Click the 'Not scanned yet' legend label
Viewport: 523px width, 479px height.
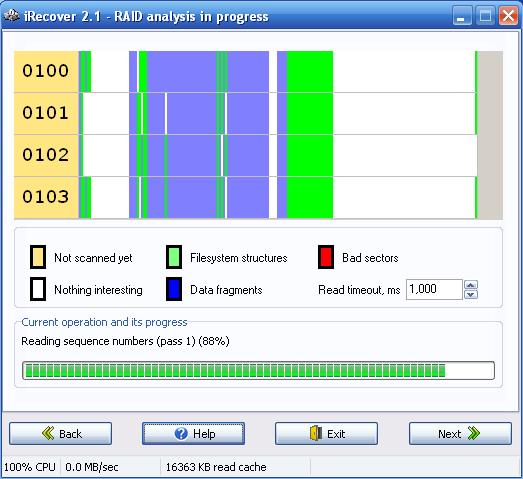pyautogui.click(x=93, y=258)
